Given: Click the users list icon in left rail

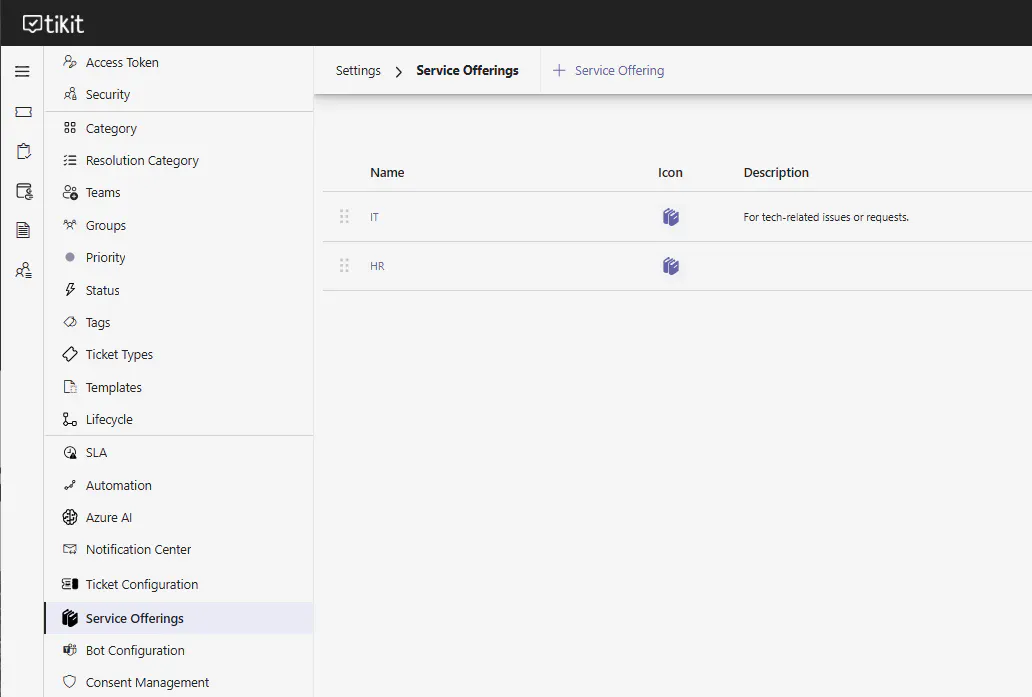Looking at the screenshot, I should point(23,270).
